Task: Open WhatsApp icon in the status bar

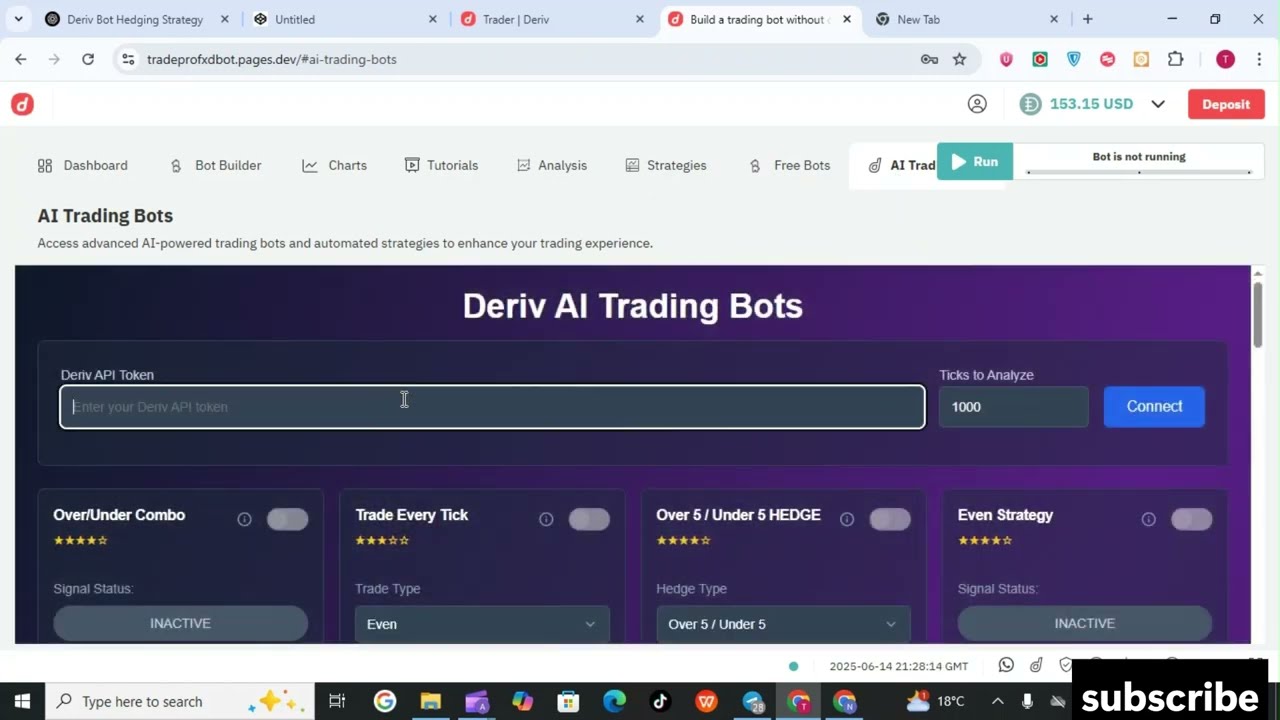Action: coord(1006,665)
